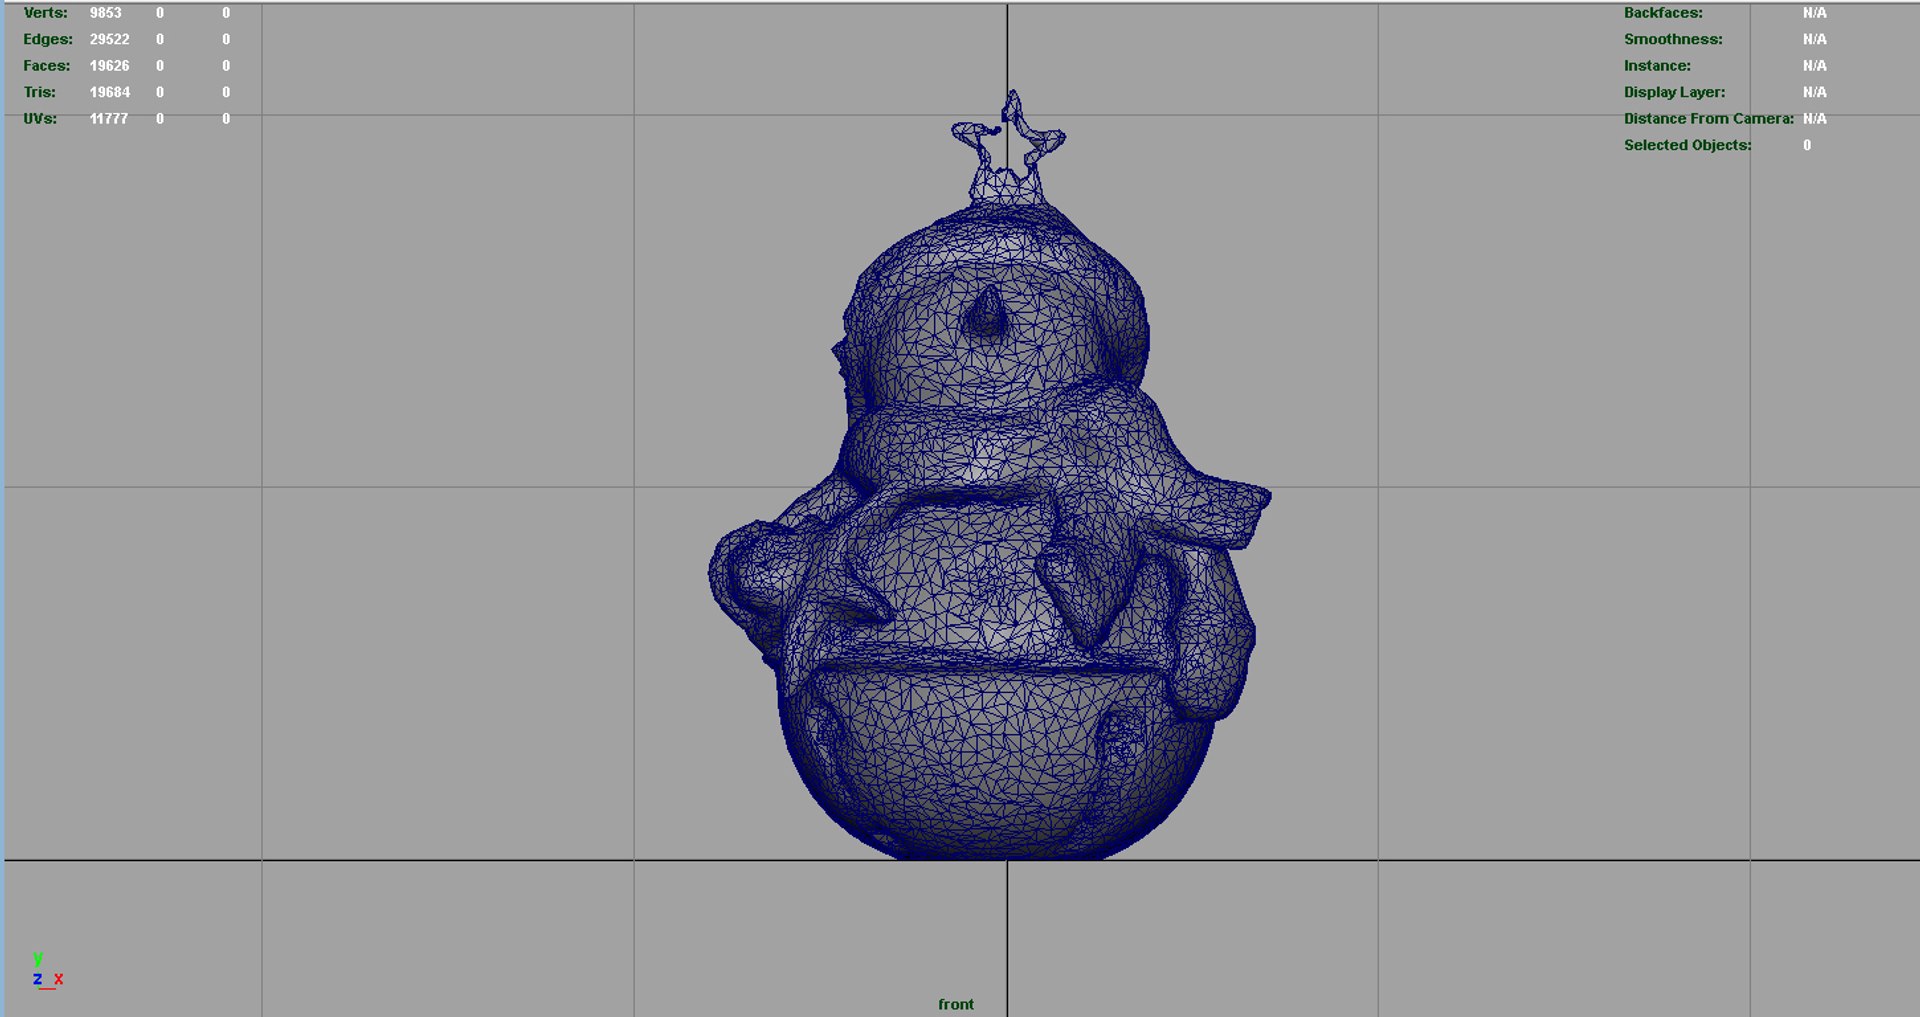Select the Verts: label in heads-up display
The image size is (1920, 1017).
click(x=45, y=13)
